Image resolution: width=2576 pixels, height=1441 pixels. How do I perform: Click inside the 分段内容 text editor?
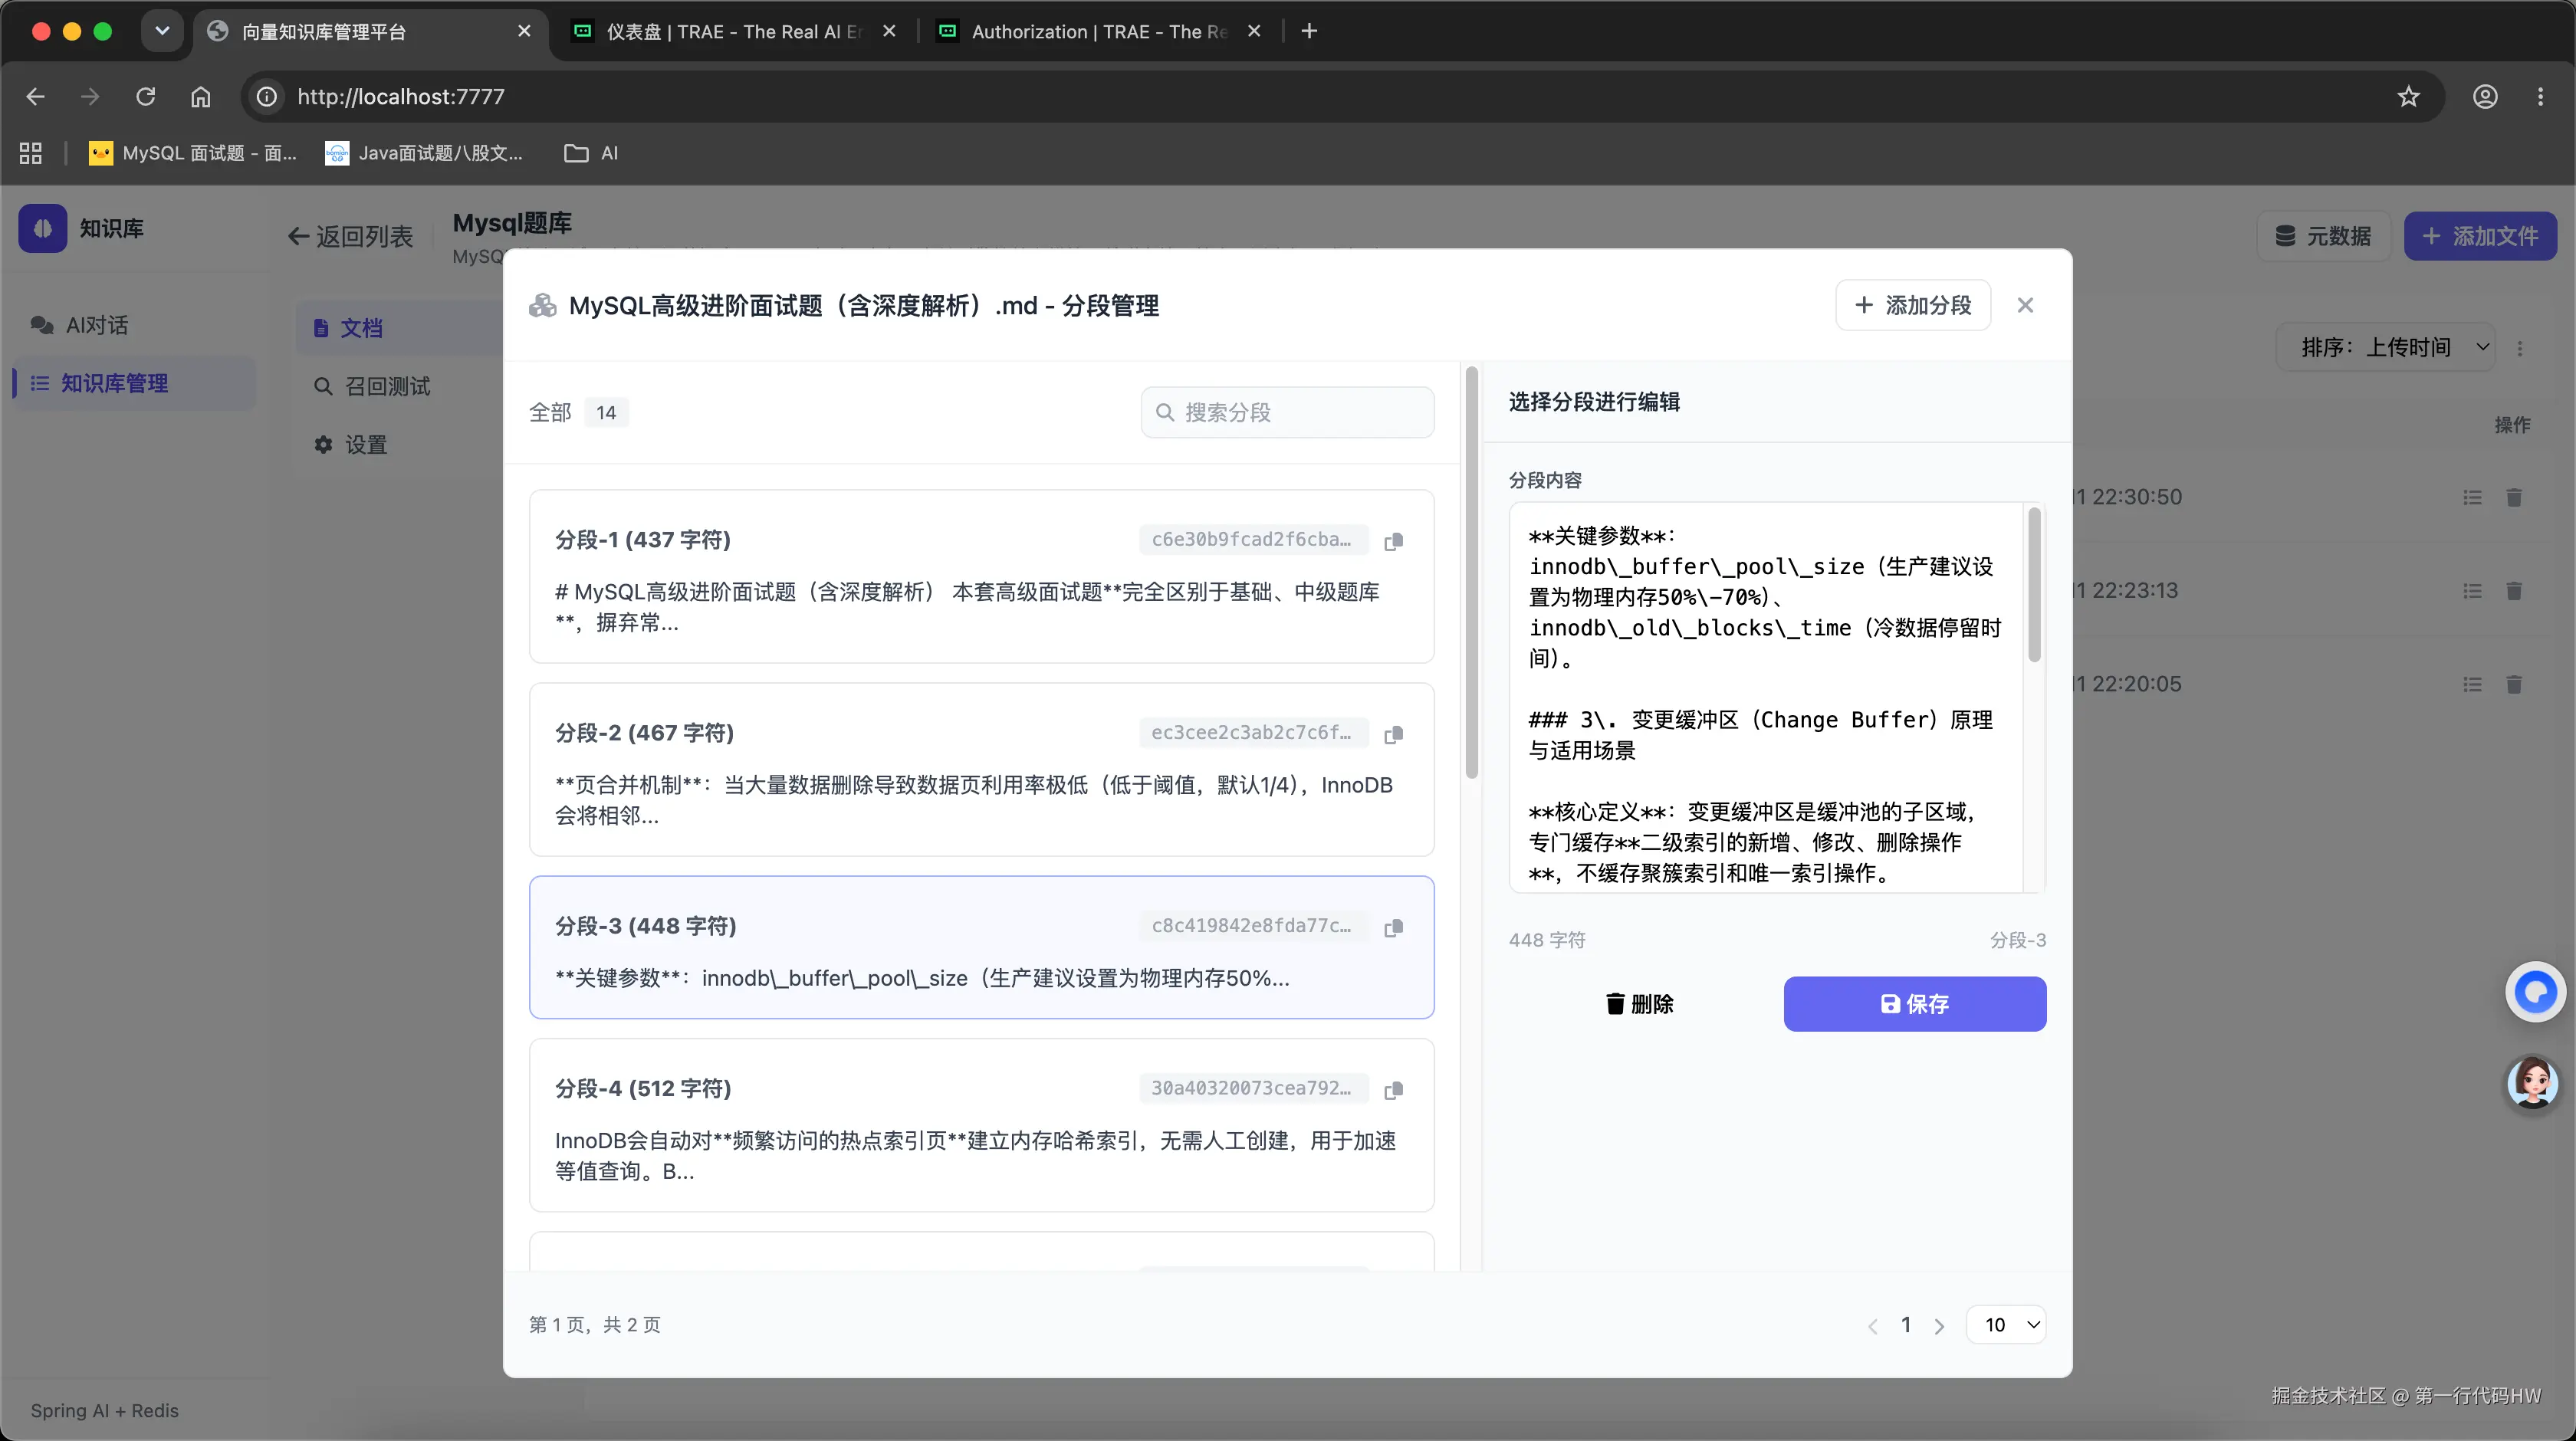[1766, 697]
